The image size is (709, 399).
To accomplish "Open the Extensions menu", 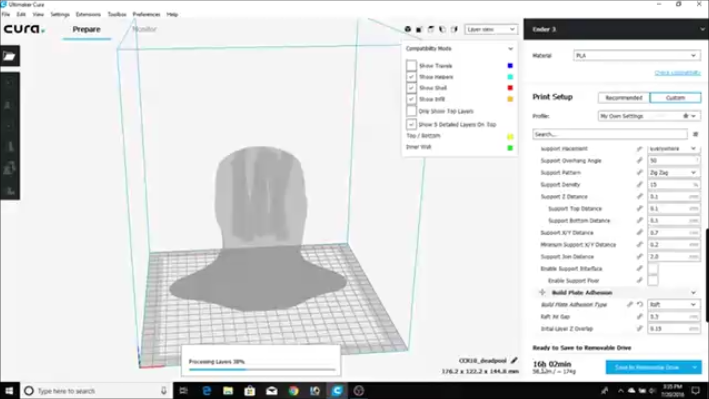I will (x=88, y=14).
